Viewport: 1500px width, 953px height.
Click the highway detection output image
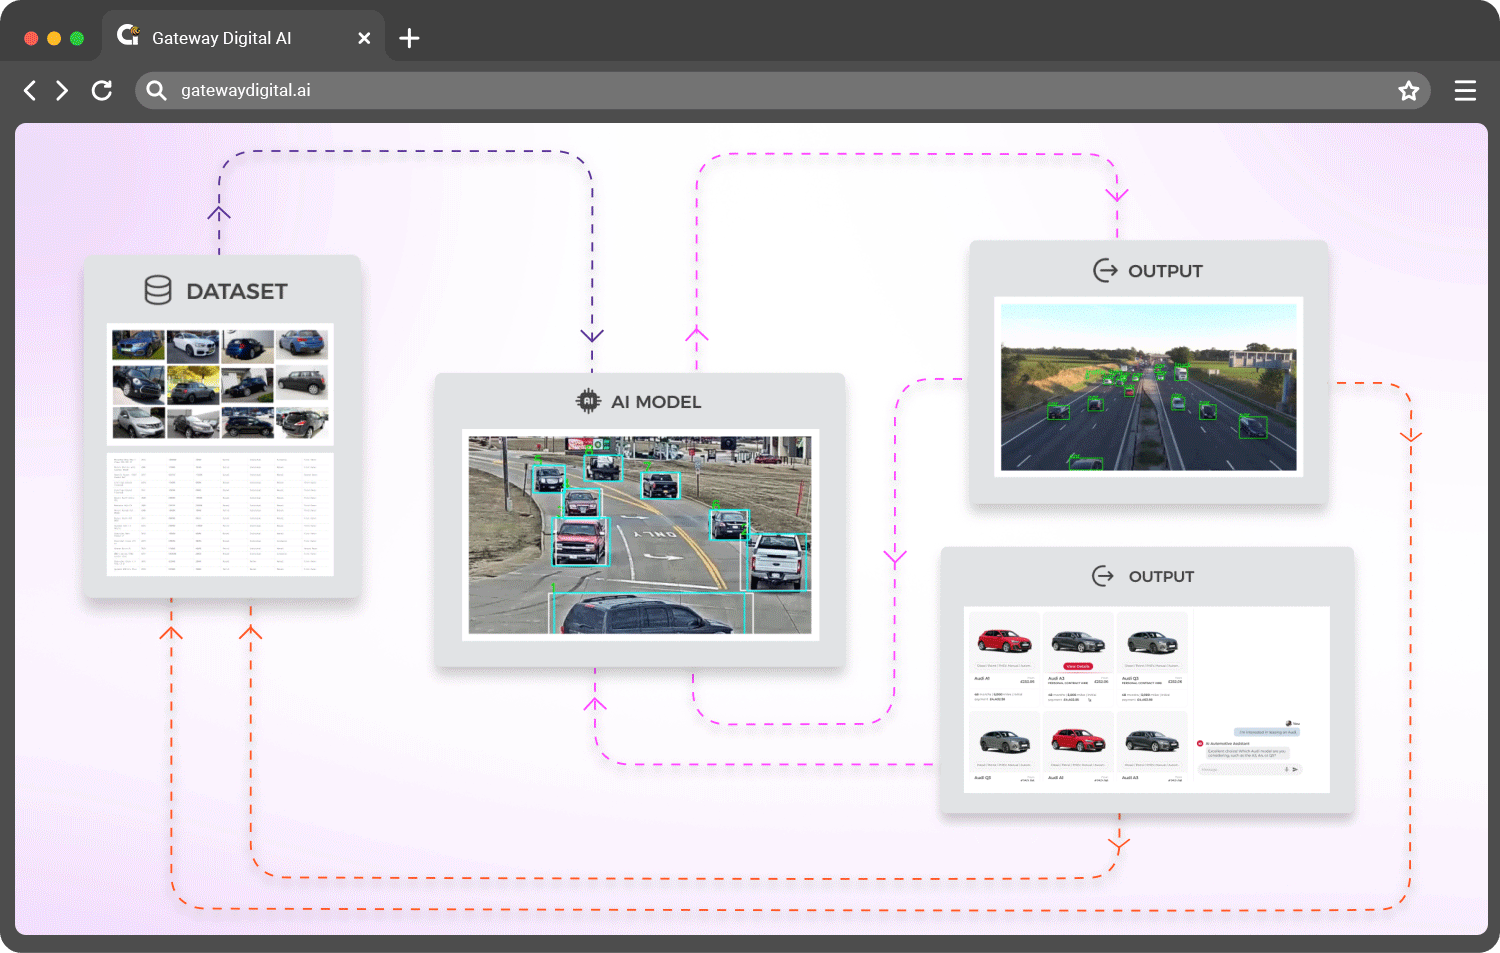point(1148,387)
